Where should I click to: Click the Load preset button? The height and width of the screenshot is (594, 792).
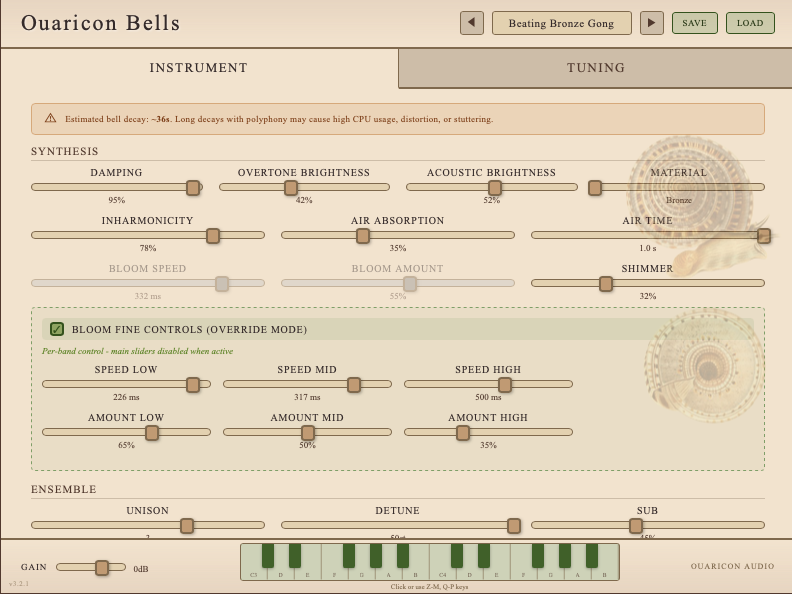tap(749, 23)
